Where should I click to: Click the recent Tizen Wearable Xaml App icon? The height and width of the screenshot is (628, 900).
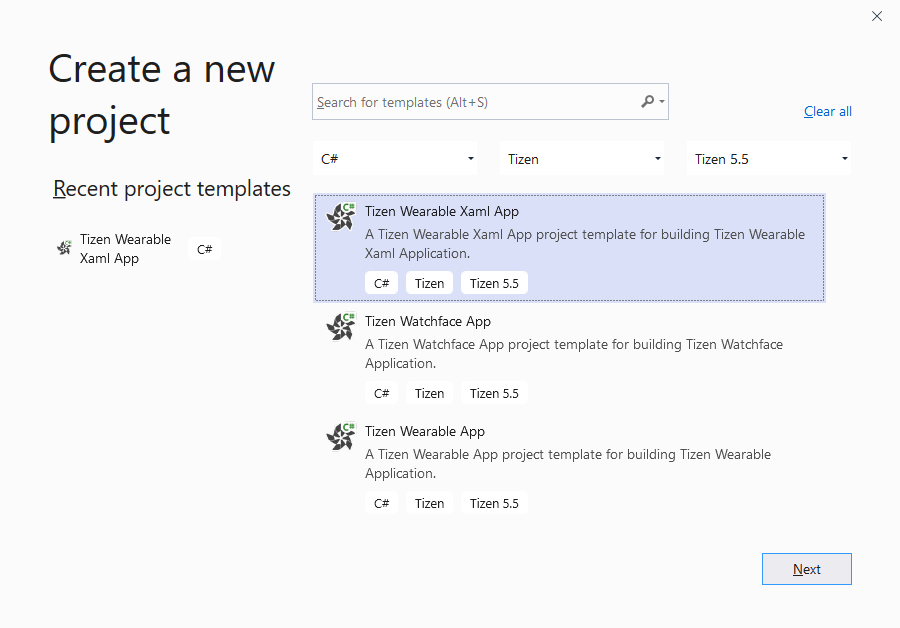click(x=64, y=248)
